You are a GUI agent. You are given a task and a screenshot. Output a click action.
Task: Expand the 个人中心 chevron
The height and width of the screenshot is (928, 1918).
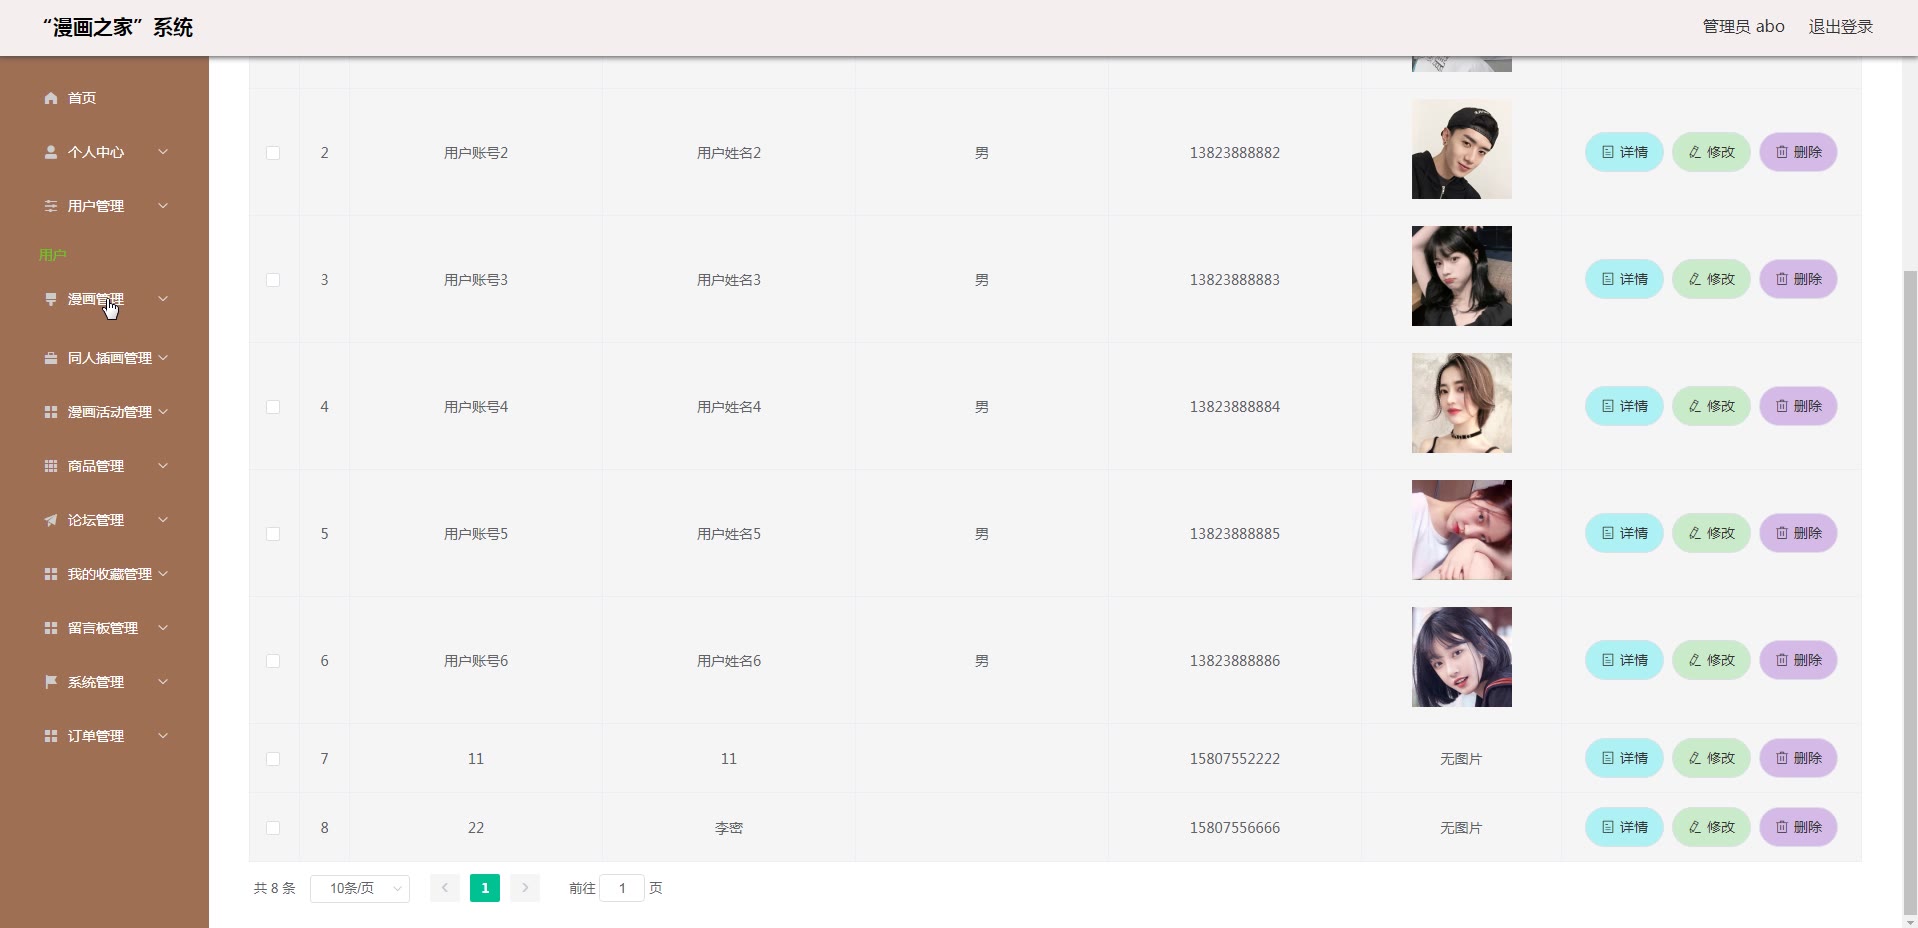[163, 152]
